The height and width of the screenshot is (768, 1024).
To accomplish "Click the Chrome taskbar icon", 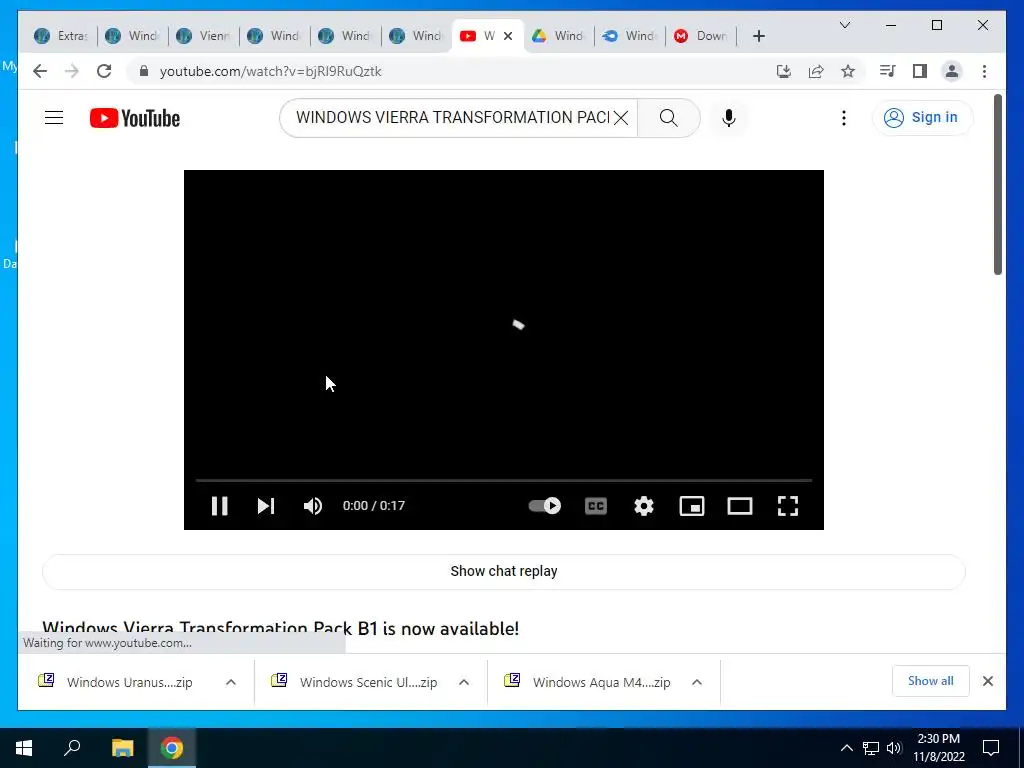I will tap(172, 748).
